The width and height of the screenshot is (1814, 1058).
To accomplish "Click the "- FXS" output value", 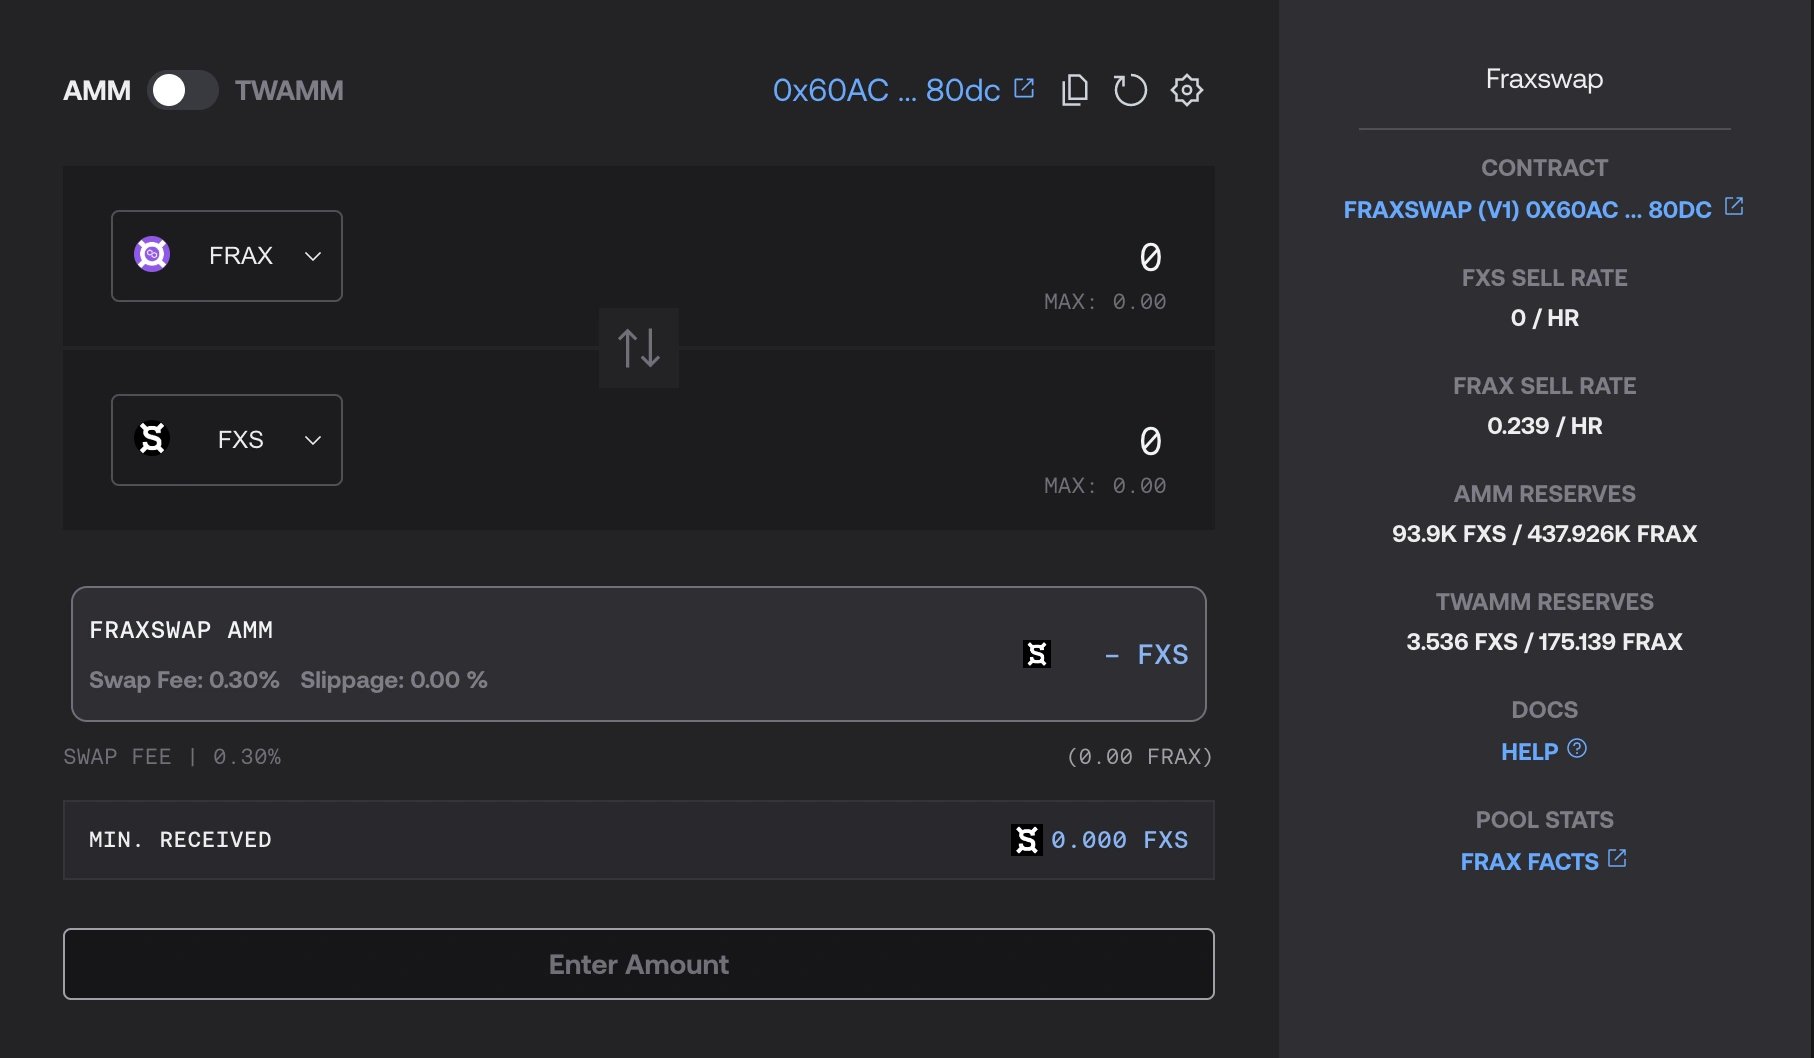I will [1147, 655].
